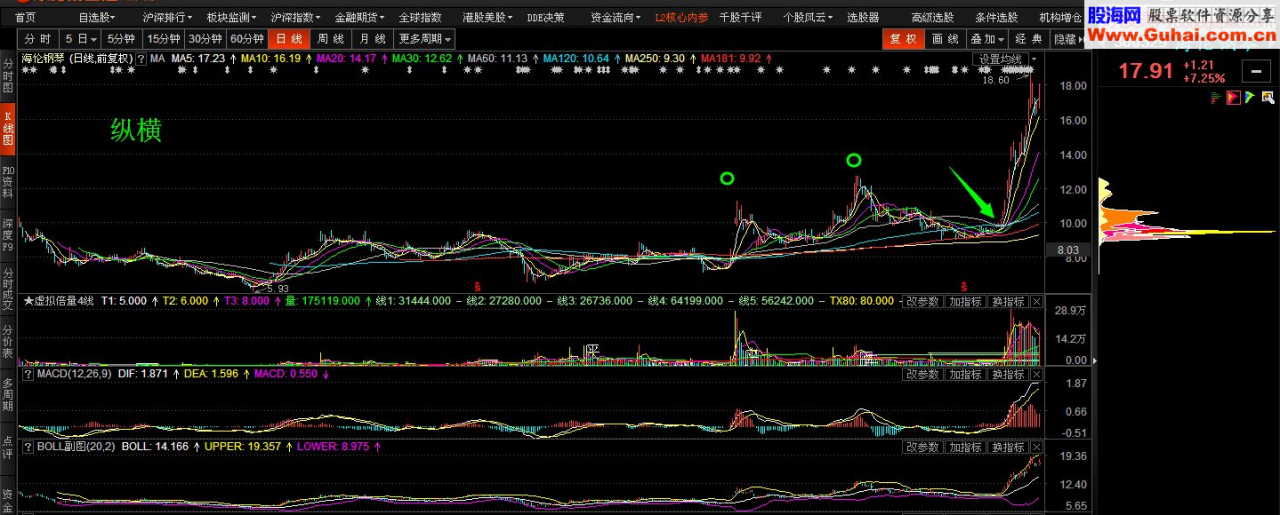Expand the 板块监测 dropdown menu

(x=231, y=17)
